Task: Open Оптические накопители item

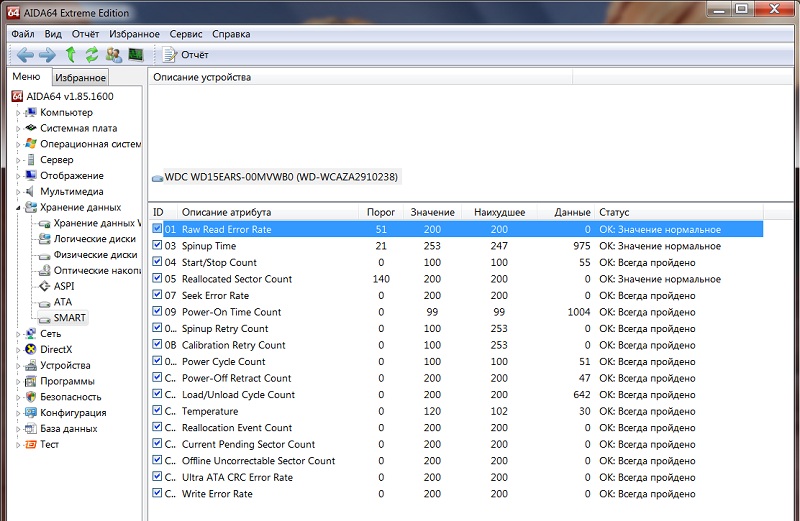Action: pyautogui.click(x=97, y=270)
